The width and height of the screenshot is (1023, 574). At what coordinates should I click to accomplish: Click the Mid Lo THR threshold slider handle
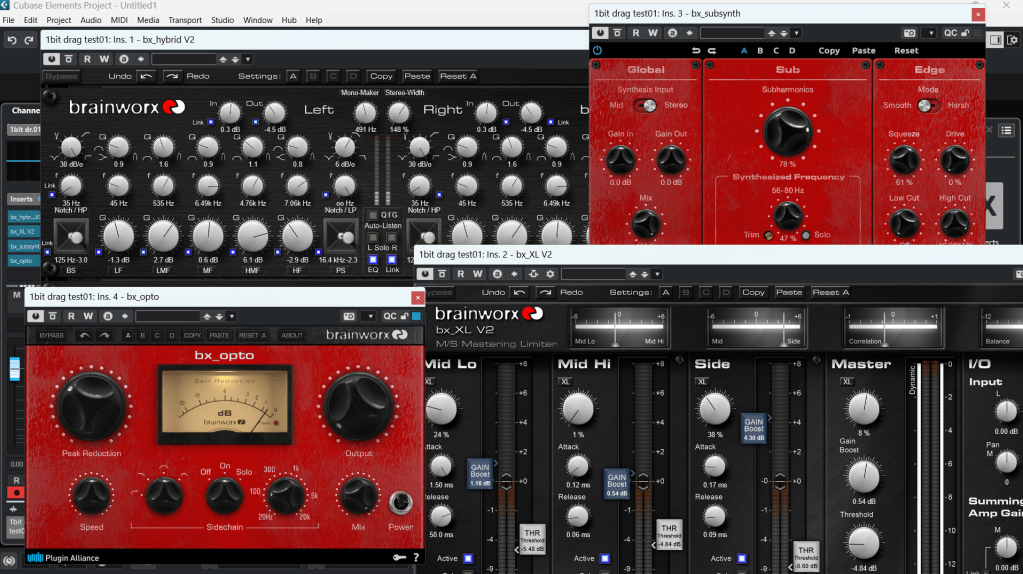point(530,537)
